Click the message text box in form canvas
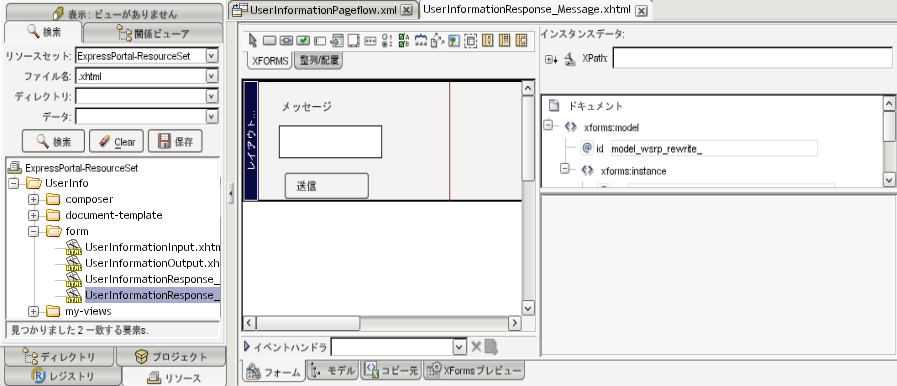This screenshot has width=897, height=386. (330, 141)
